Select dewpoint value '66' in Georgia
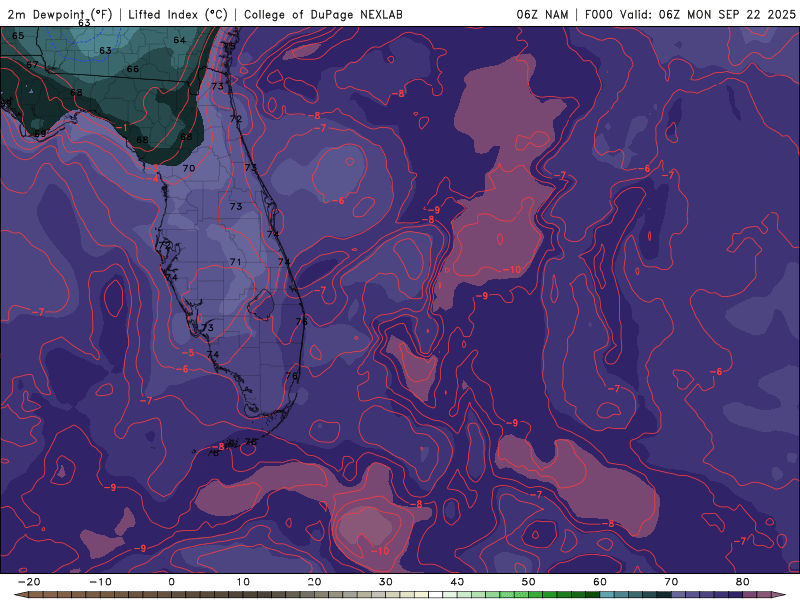Viewport: 800px width, 600px height. (x=133, y=69)
